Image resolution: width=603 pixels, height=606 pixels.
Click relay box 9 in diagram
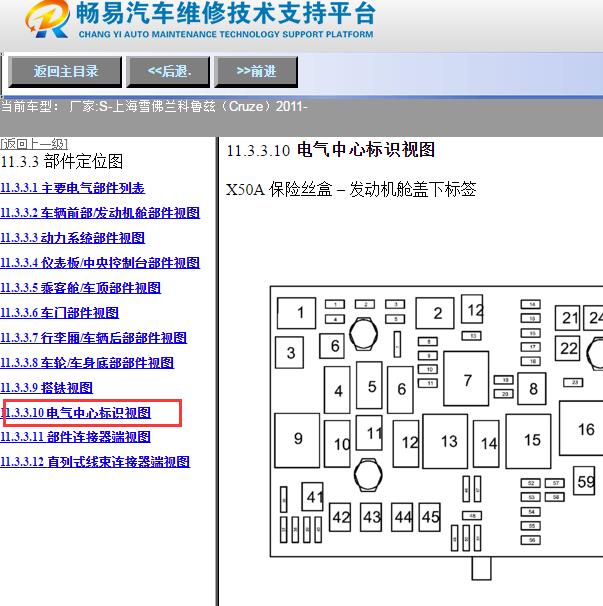tap(297, 440)
